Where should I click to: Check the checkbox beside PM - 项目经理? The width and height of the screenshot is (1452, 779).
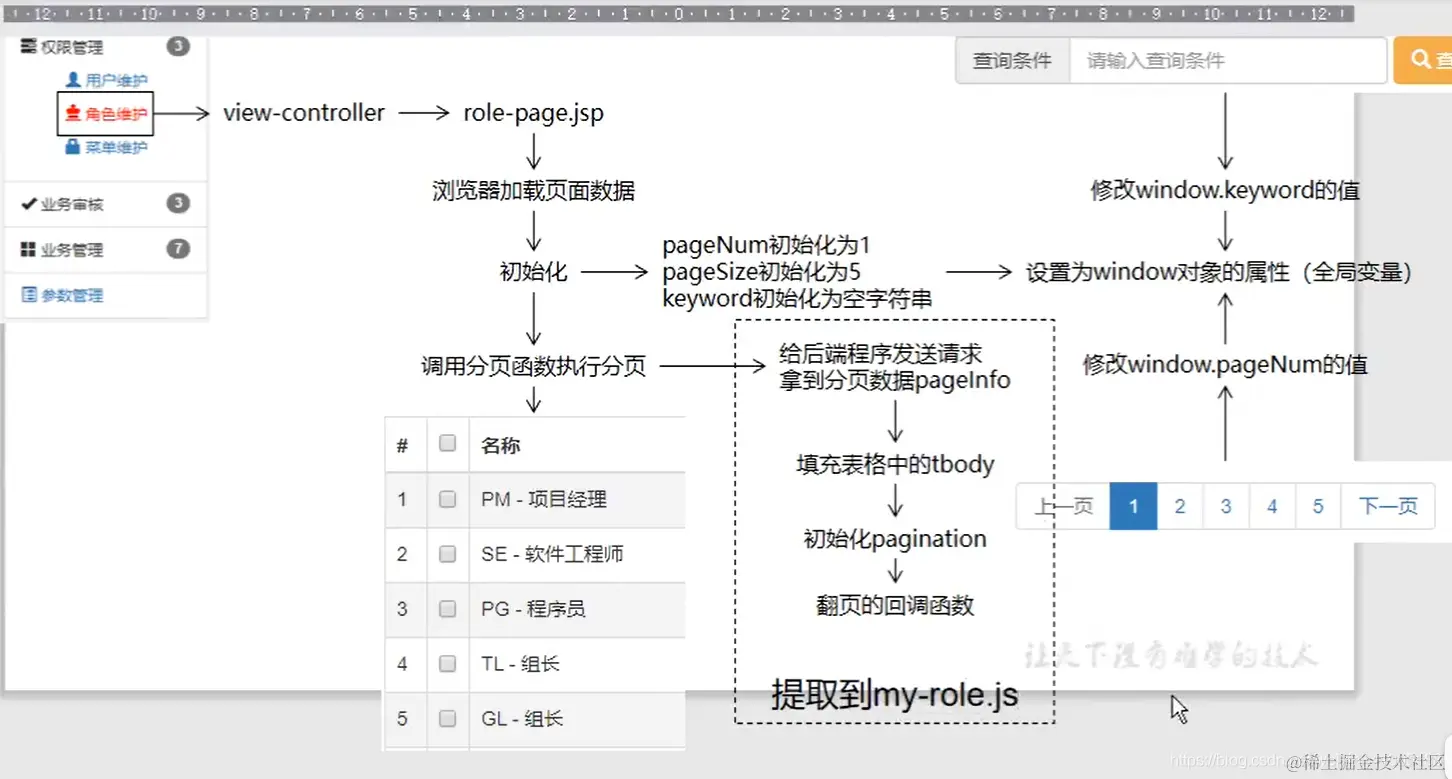(447, 500)
